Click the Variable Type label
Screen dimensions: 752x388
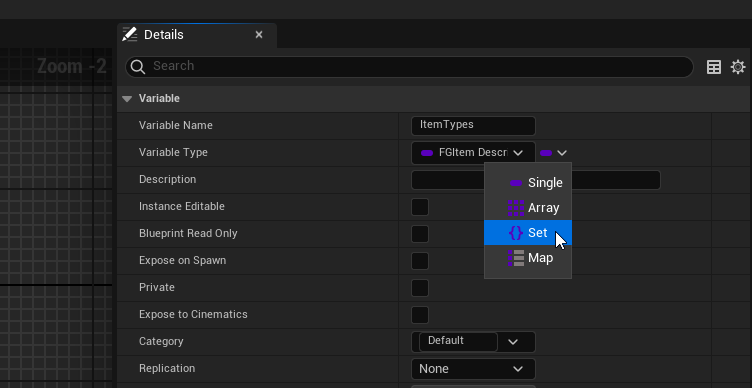[x=173, y=152]
